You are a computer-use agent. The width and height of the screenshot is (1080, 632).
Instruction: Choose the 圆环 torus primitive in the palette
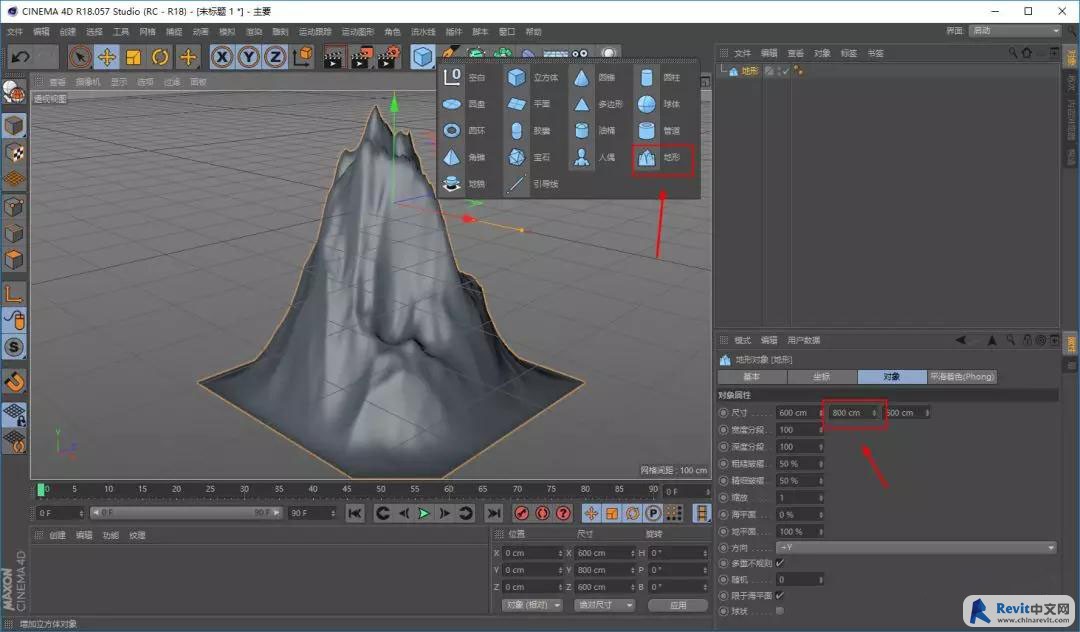(464, 130)
